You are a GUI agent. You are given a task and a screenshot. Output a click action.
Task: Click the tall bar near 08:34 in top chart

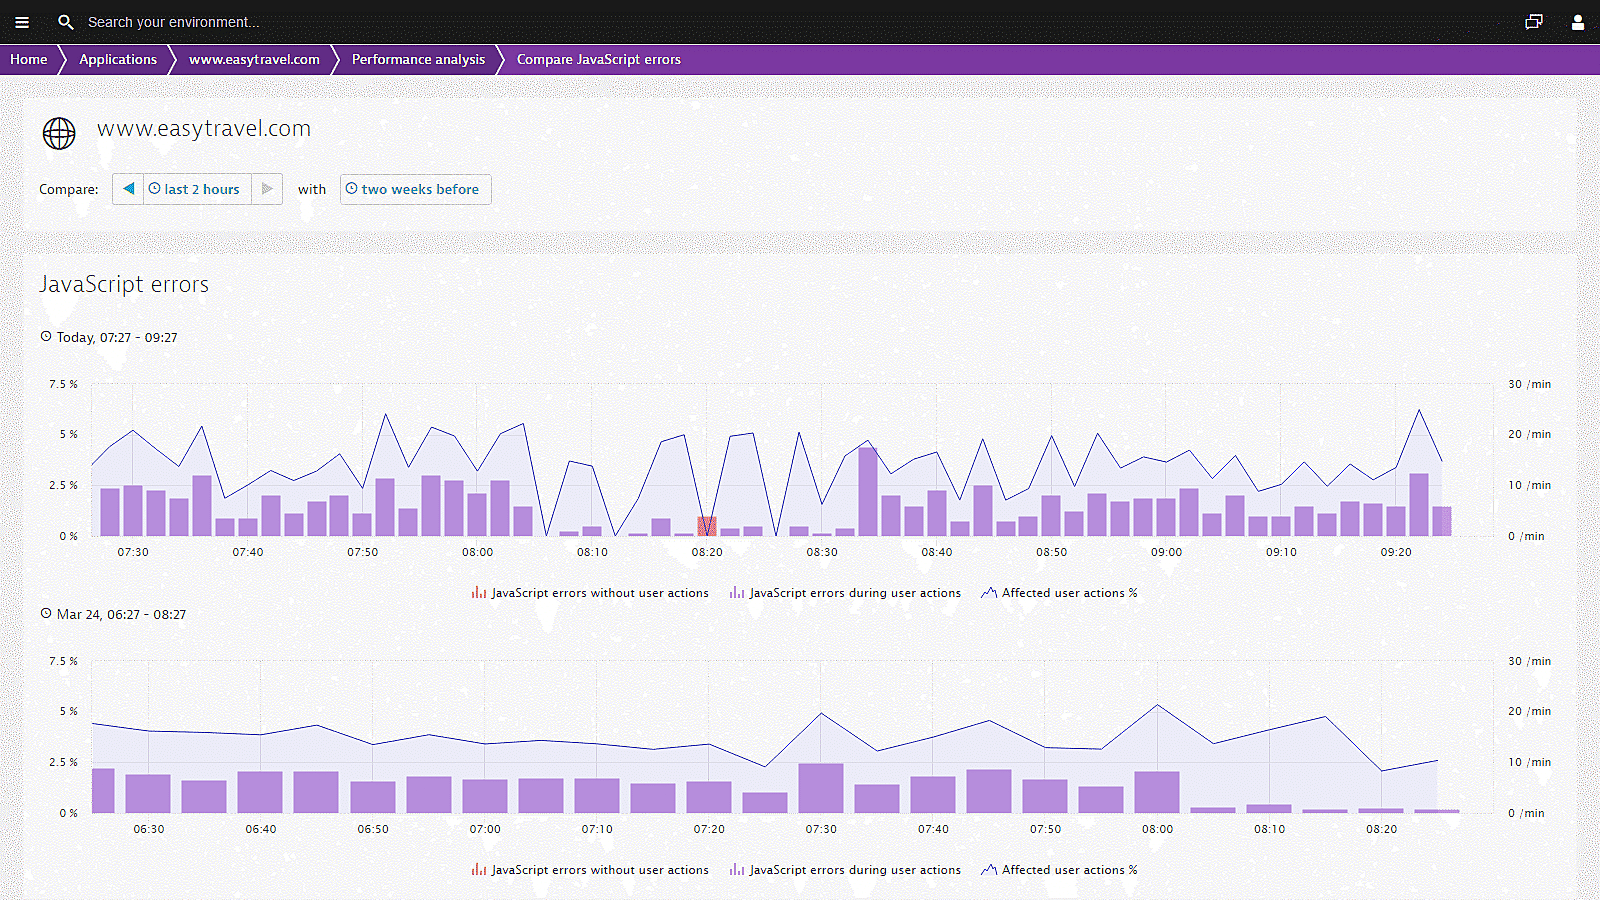point(868,491)
